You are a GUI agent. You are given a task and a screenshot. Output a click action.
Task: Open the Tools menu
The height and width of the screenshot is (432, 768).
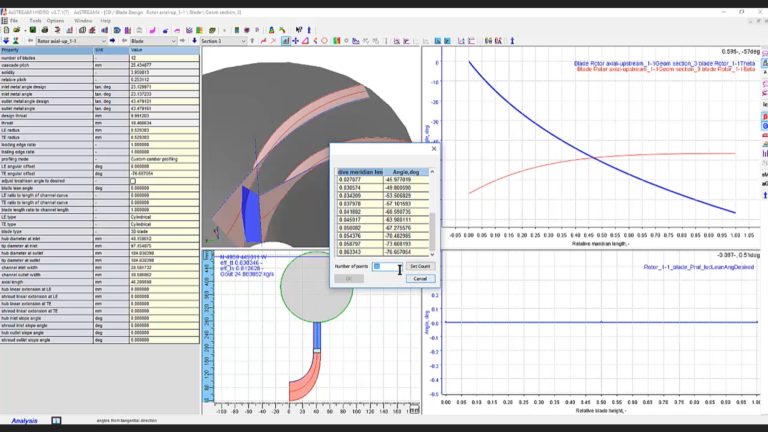(35, 21)
